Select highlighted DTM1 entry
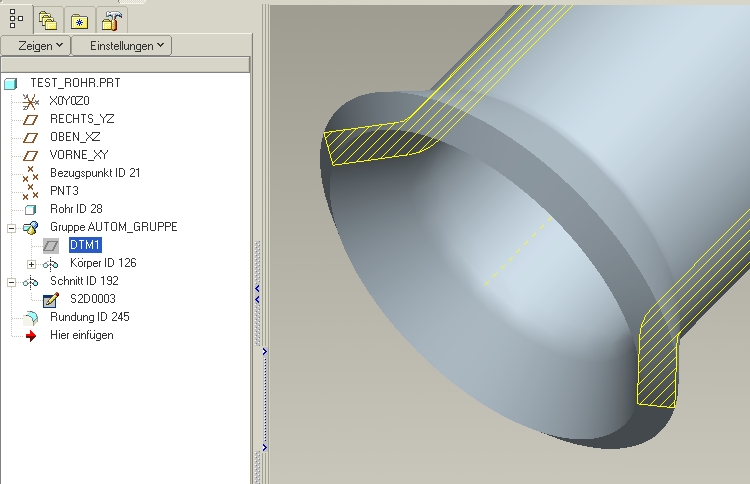 [x=85, y=245]
